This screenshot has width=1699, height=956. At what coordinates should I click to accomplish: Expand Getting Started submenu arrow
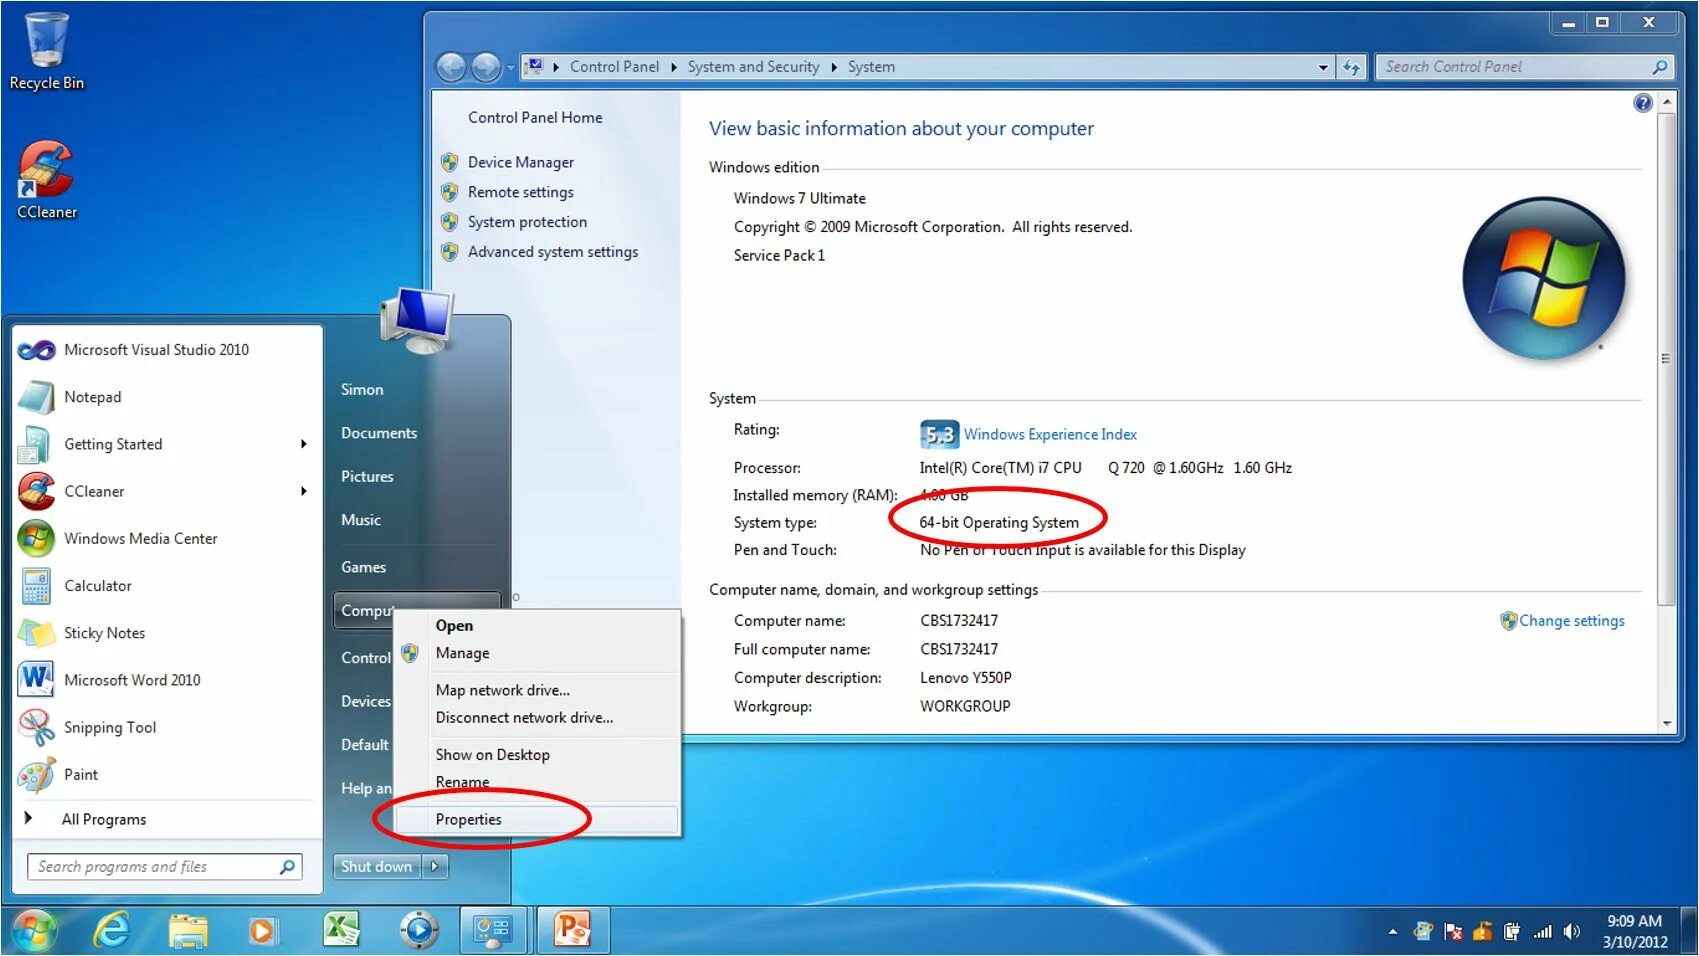pyautogui.click(x=303, y=444)
